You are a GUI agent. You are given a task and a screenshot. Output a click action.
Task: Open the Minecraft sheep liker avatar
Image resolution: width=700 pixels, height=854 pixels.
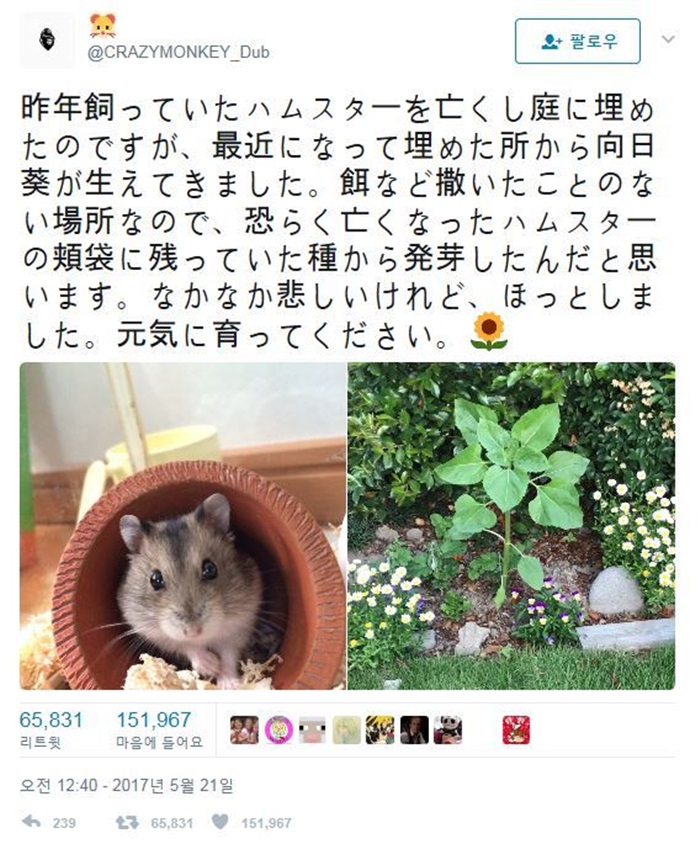312,730
